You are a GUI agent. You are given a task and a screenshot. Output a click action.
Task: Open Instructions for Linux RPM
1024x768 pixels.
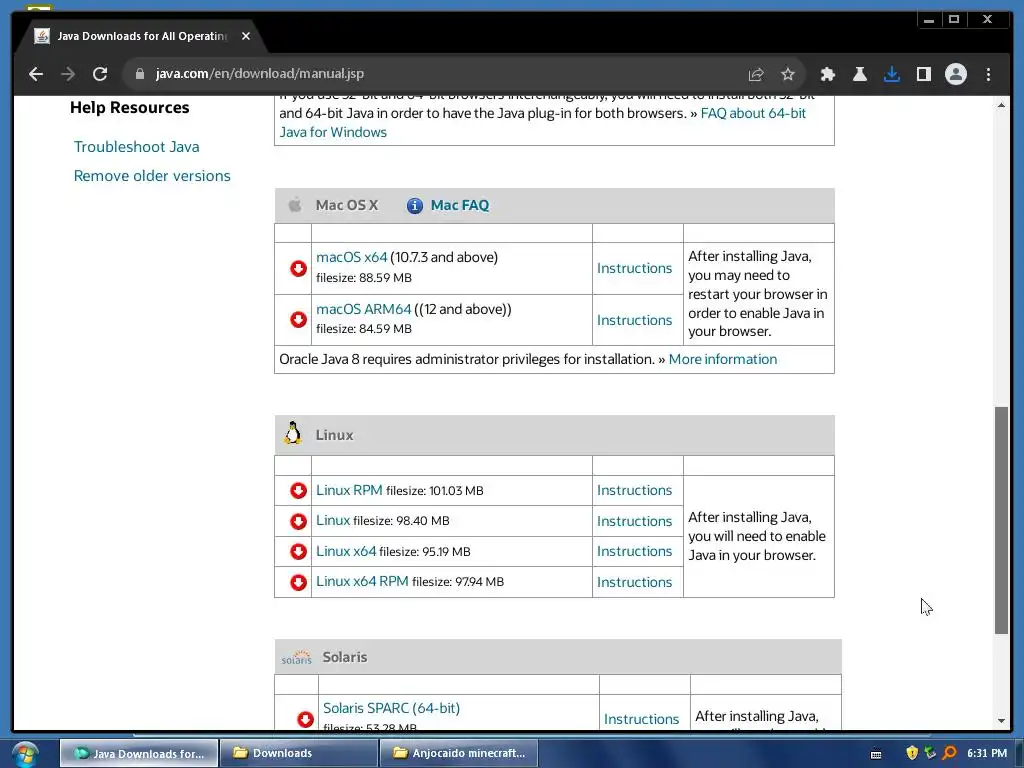coord(634,490)
